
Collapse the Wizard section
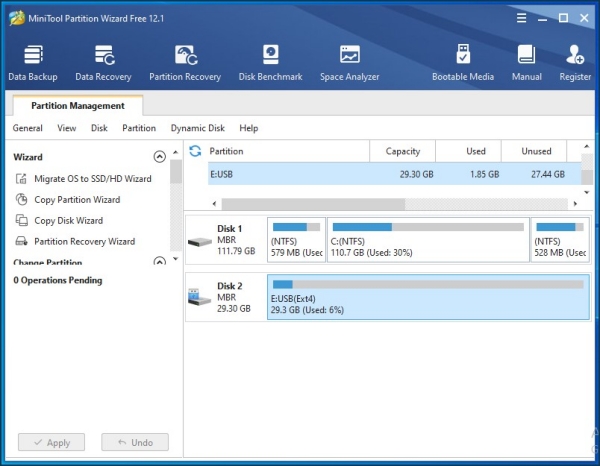[x=160, y=157]
